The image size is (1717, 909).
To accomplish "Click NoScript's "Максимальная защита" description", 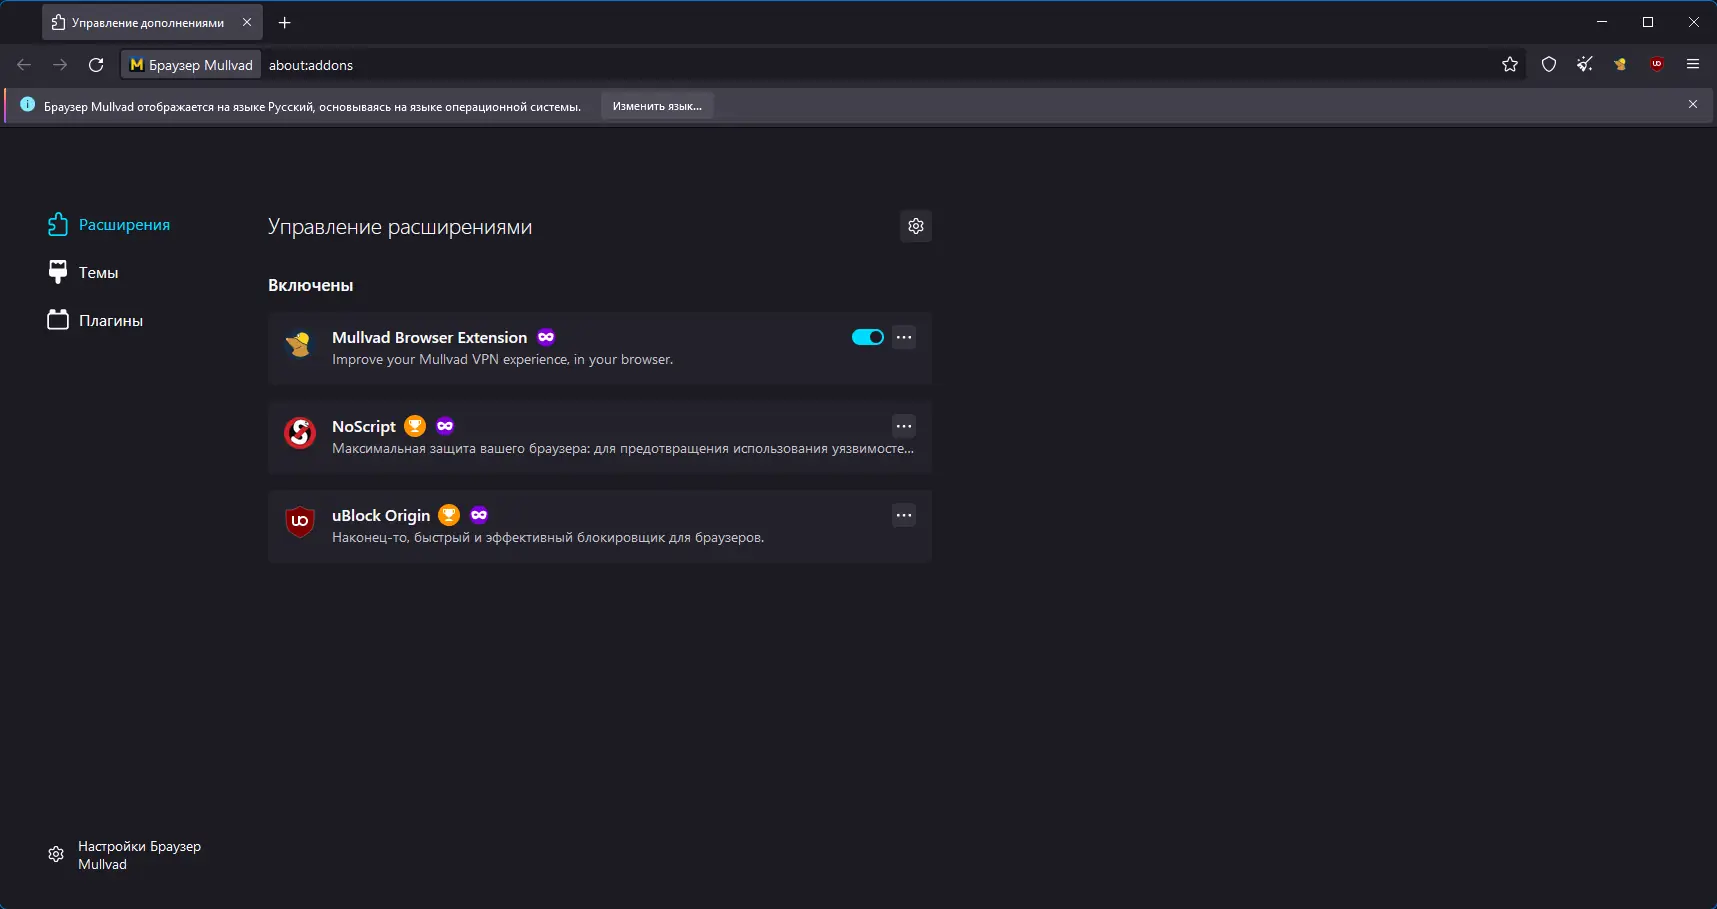I will (623, 449).
